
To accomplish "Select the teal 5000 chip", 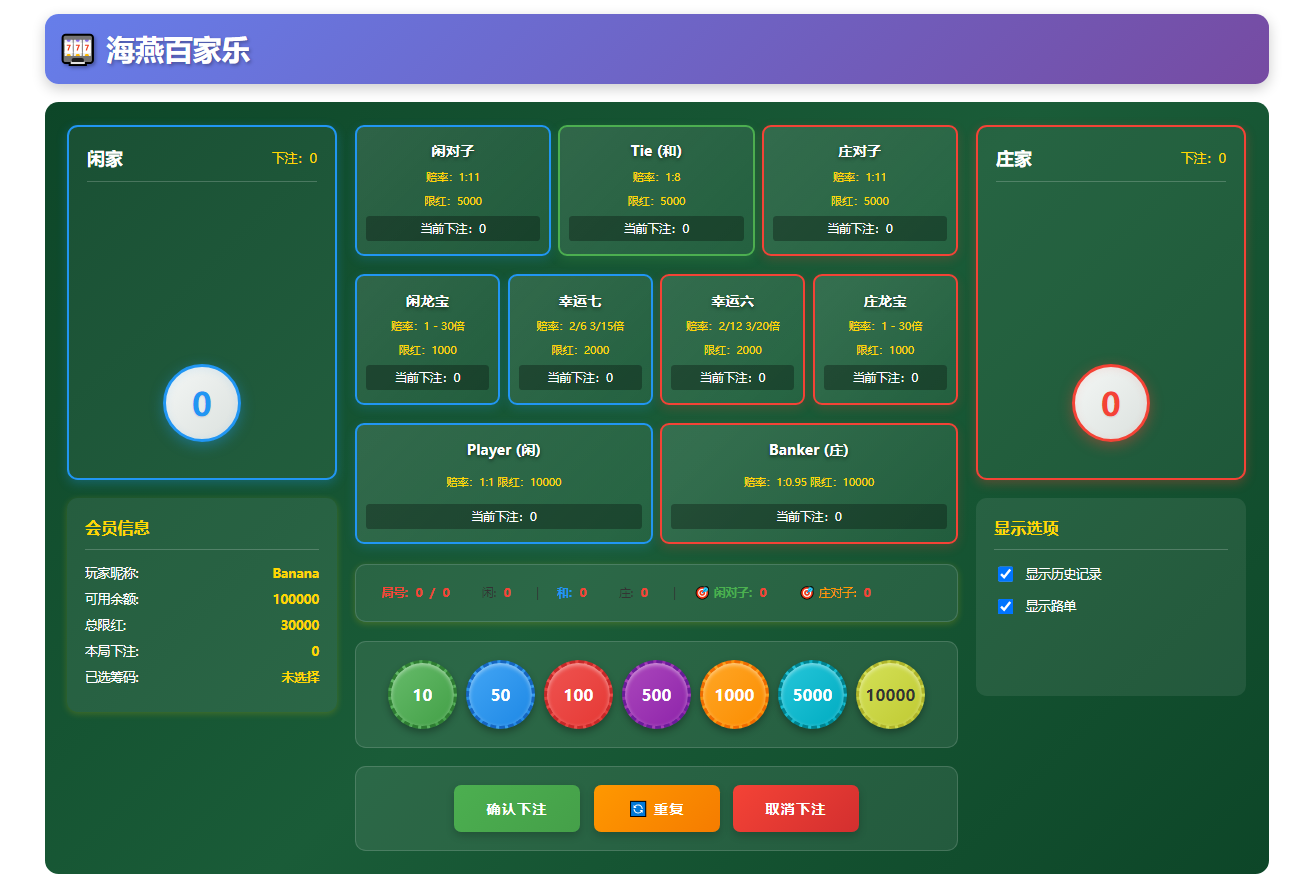I will coord(812,694).
